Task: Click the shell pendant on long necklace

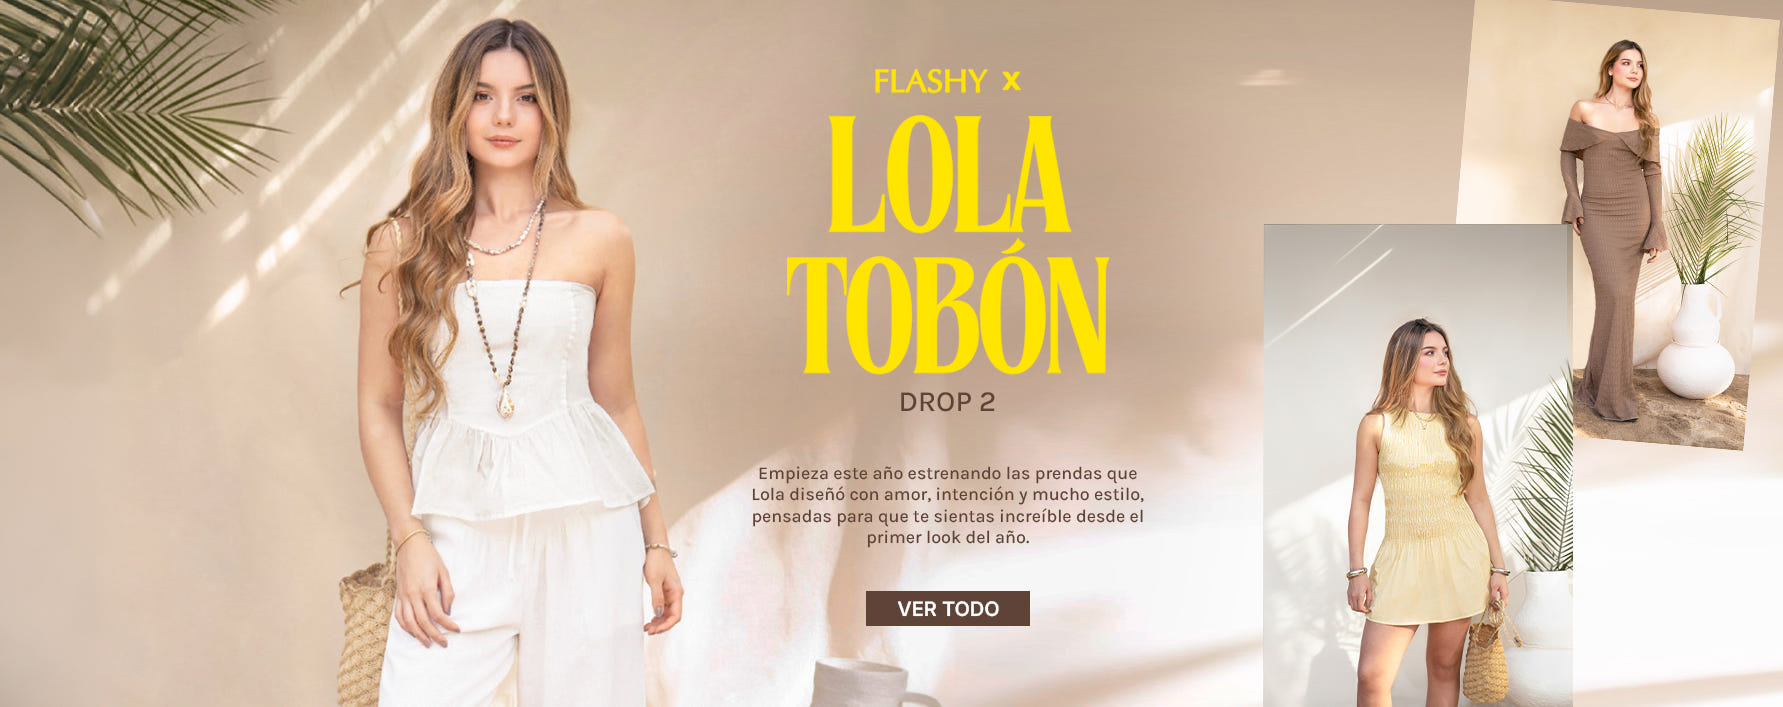Action: (x=506, y=403)
